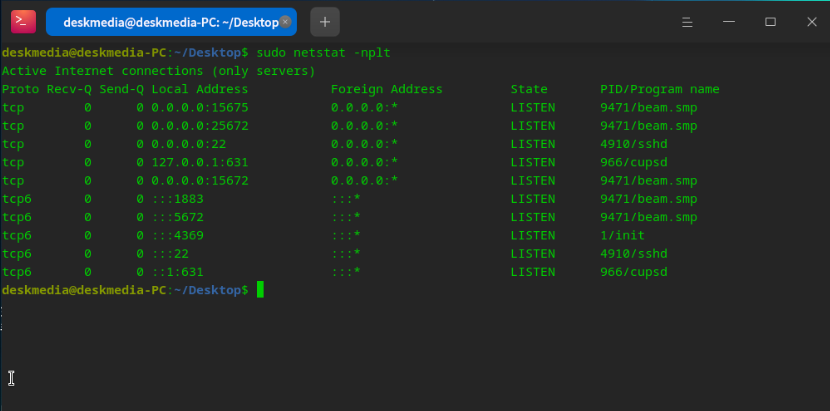This screenshot has width=830, height=411.
Task: Click the local address :::5672
Action: [177, 217]
